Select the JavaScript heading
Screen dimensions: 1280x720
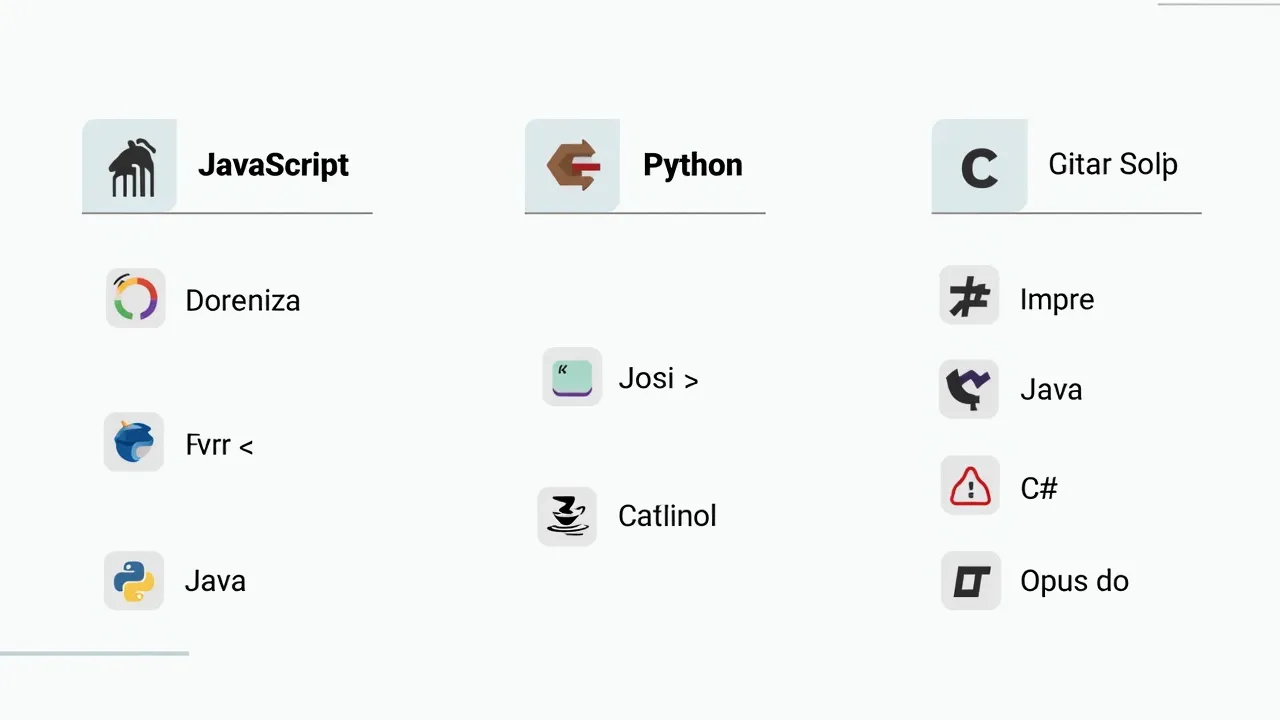[x=273, y=164]
